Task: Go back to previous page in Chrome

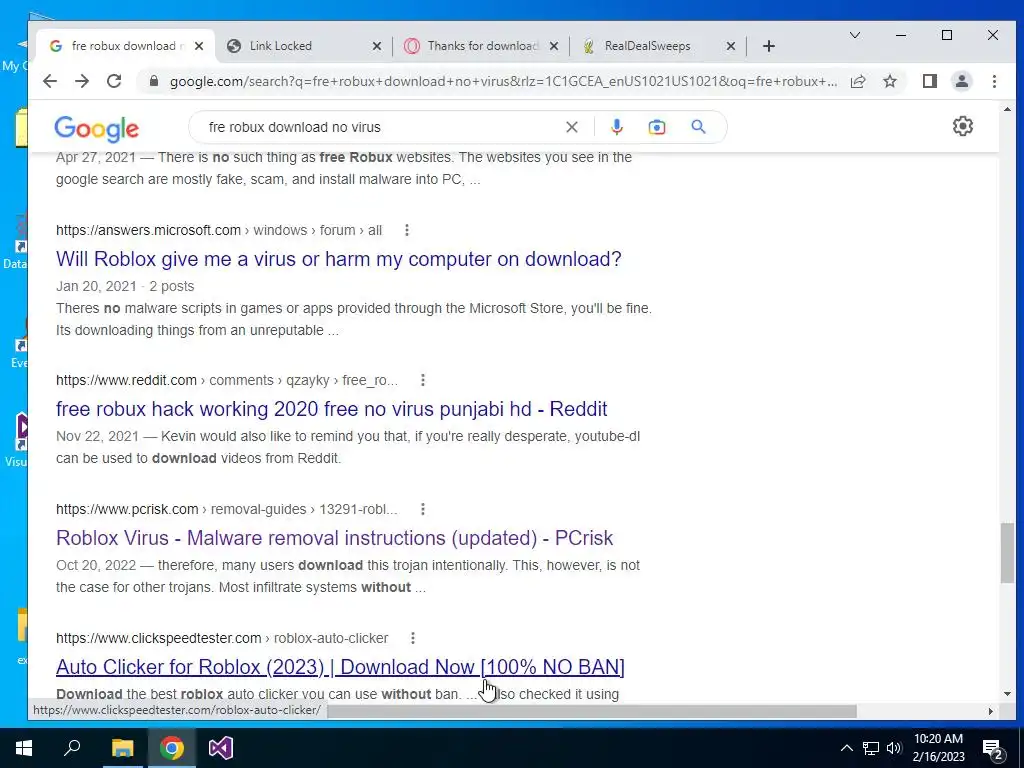Action: pyautogui.click(x=50, y=81)
